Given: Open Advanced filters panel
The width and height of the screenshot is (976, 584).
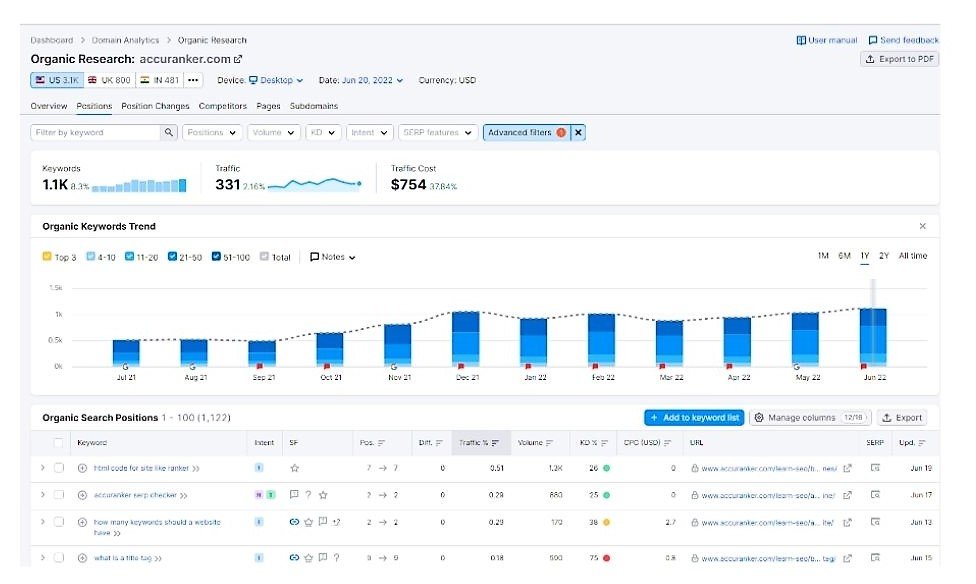Looking at the screenshot, I should tap(527, 133).
